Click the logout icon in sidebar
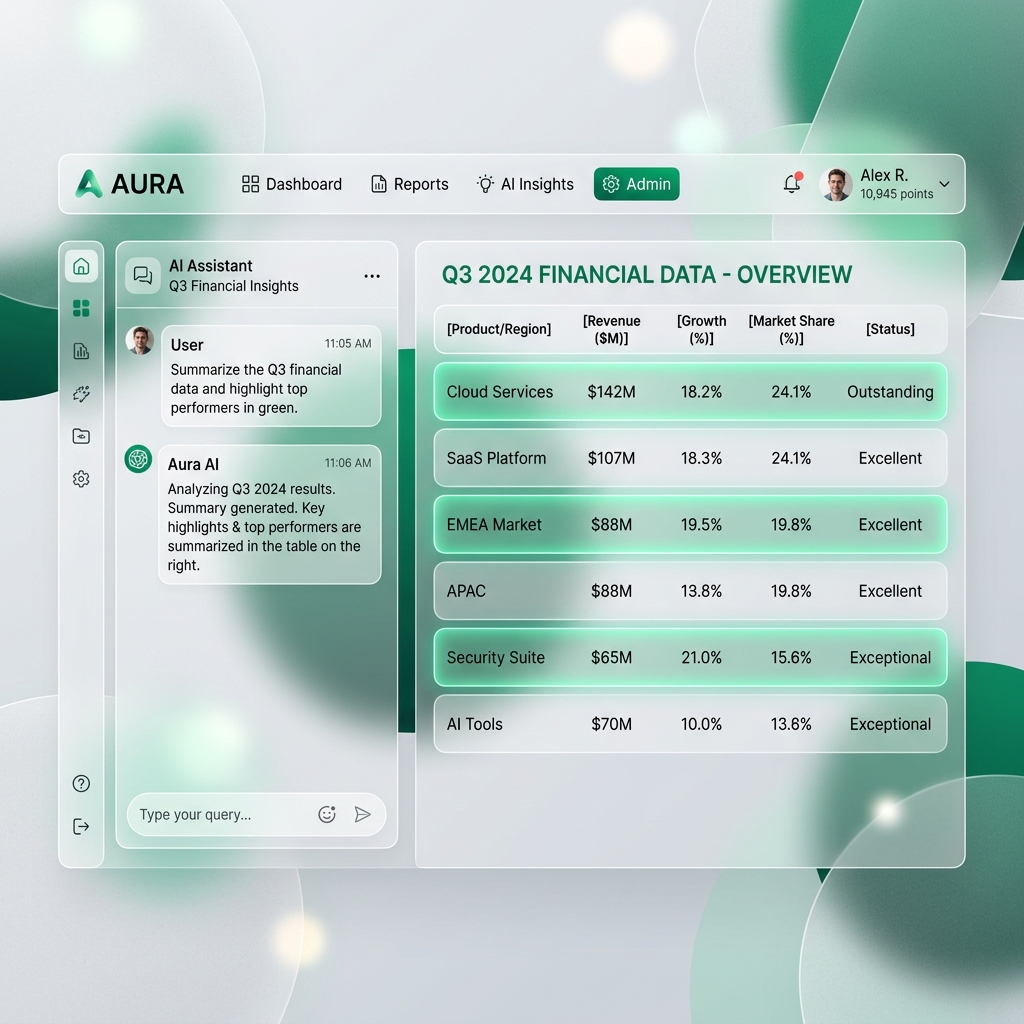This screenshot has width=1024, height=1024. tap(81, 827)
